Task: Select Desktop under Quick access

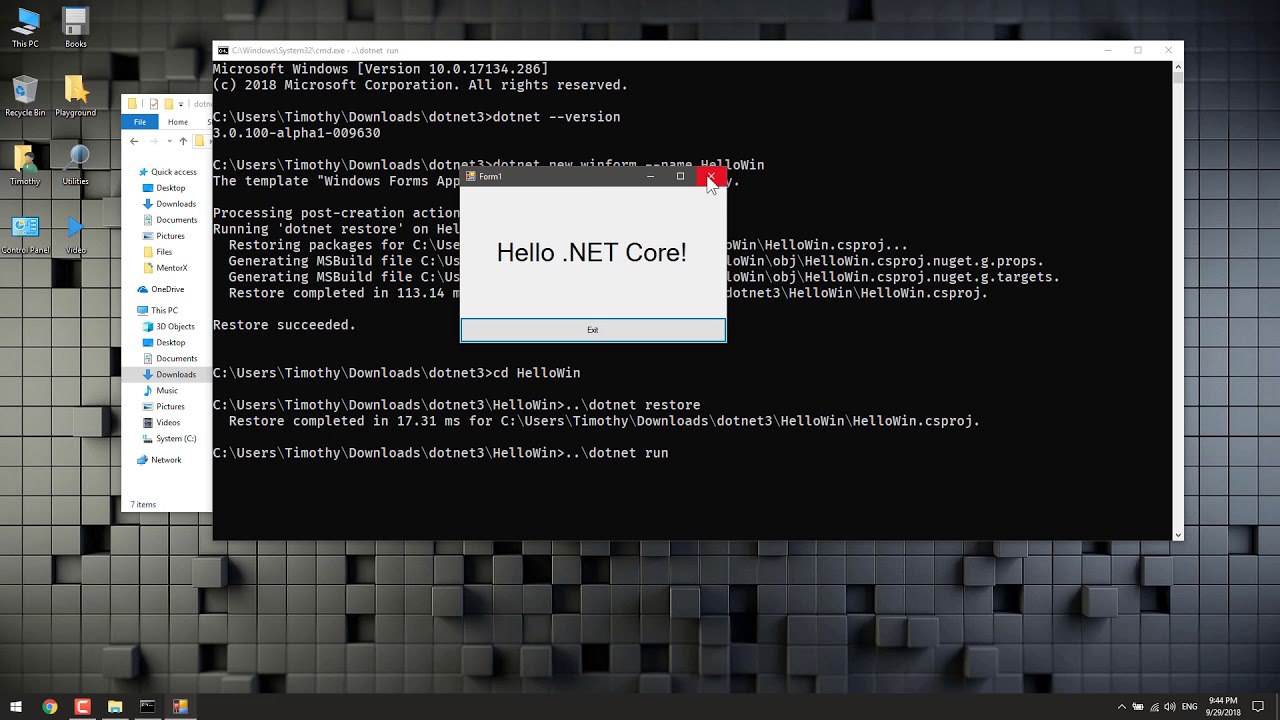Action: [164, 188]
